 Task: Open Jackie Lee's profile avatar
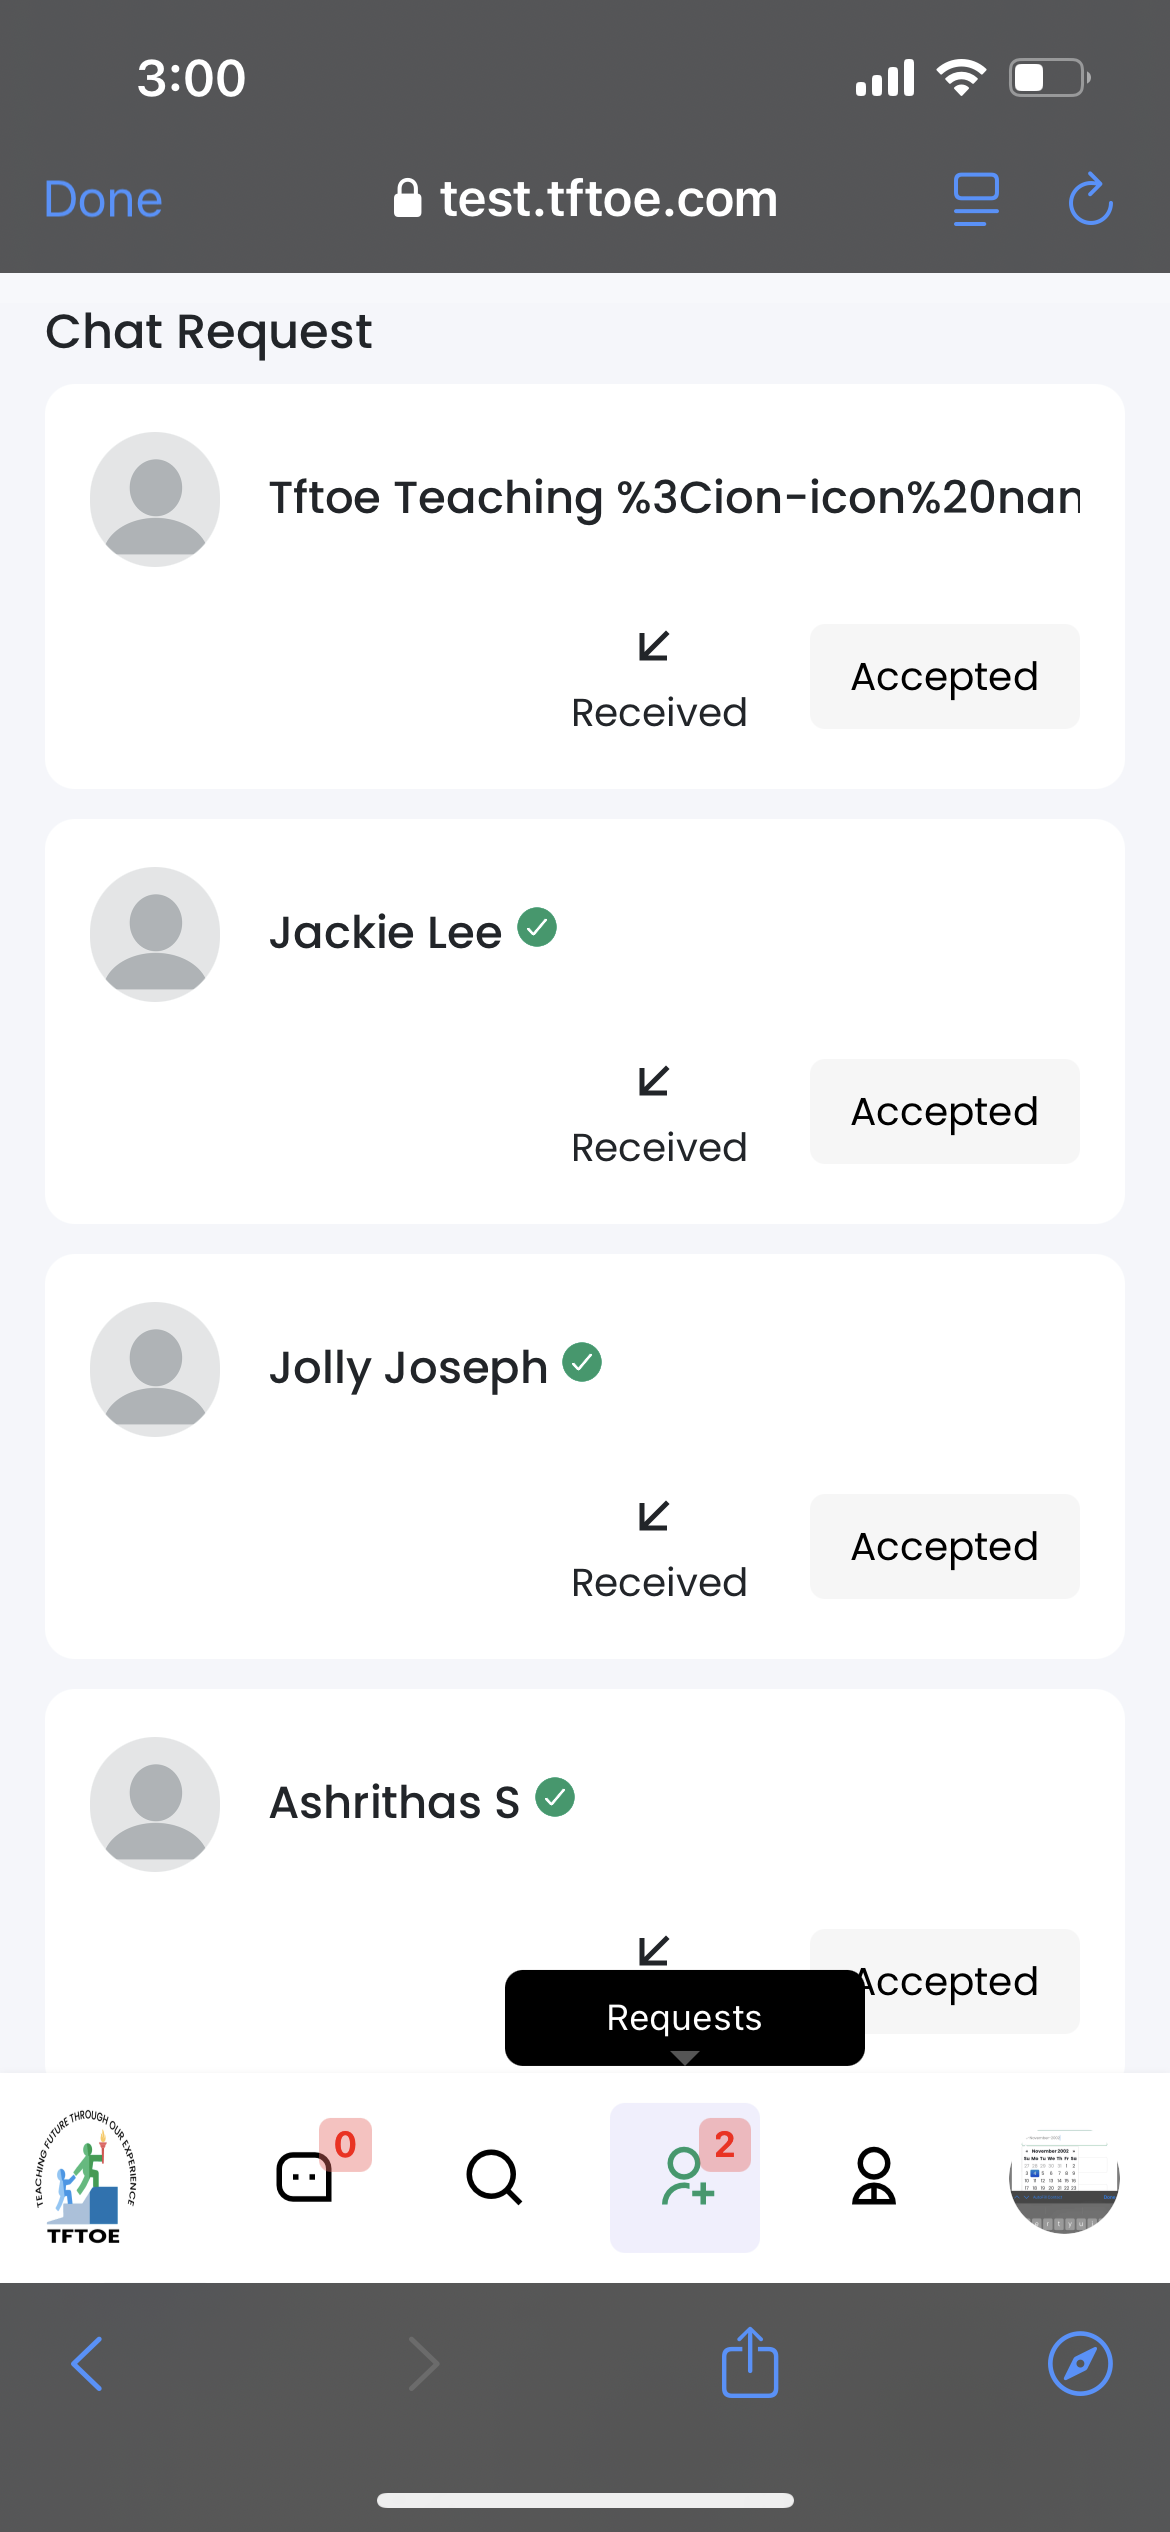coord(155,934)
